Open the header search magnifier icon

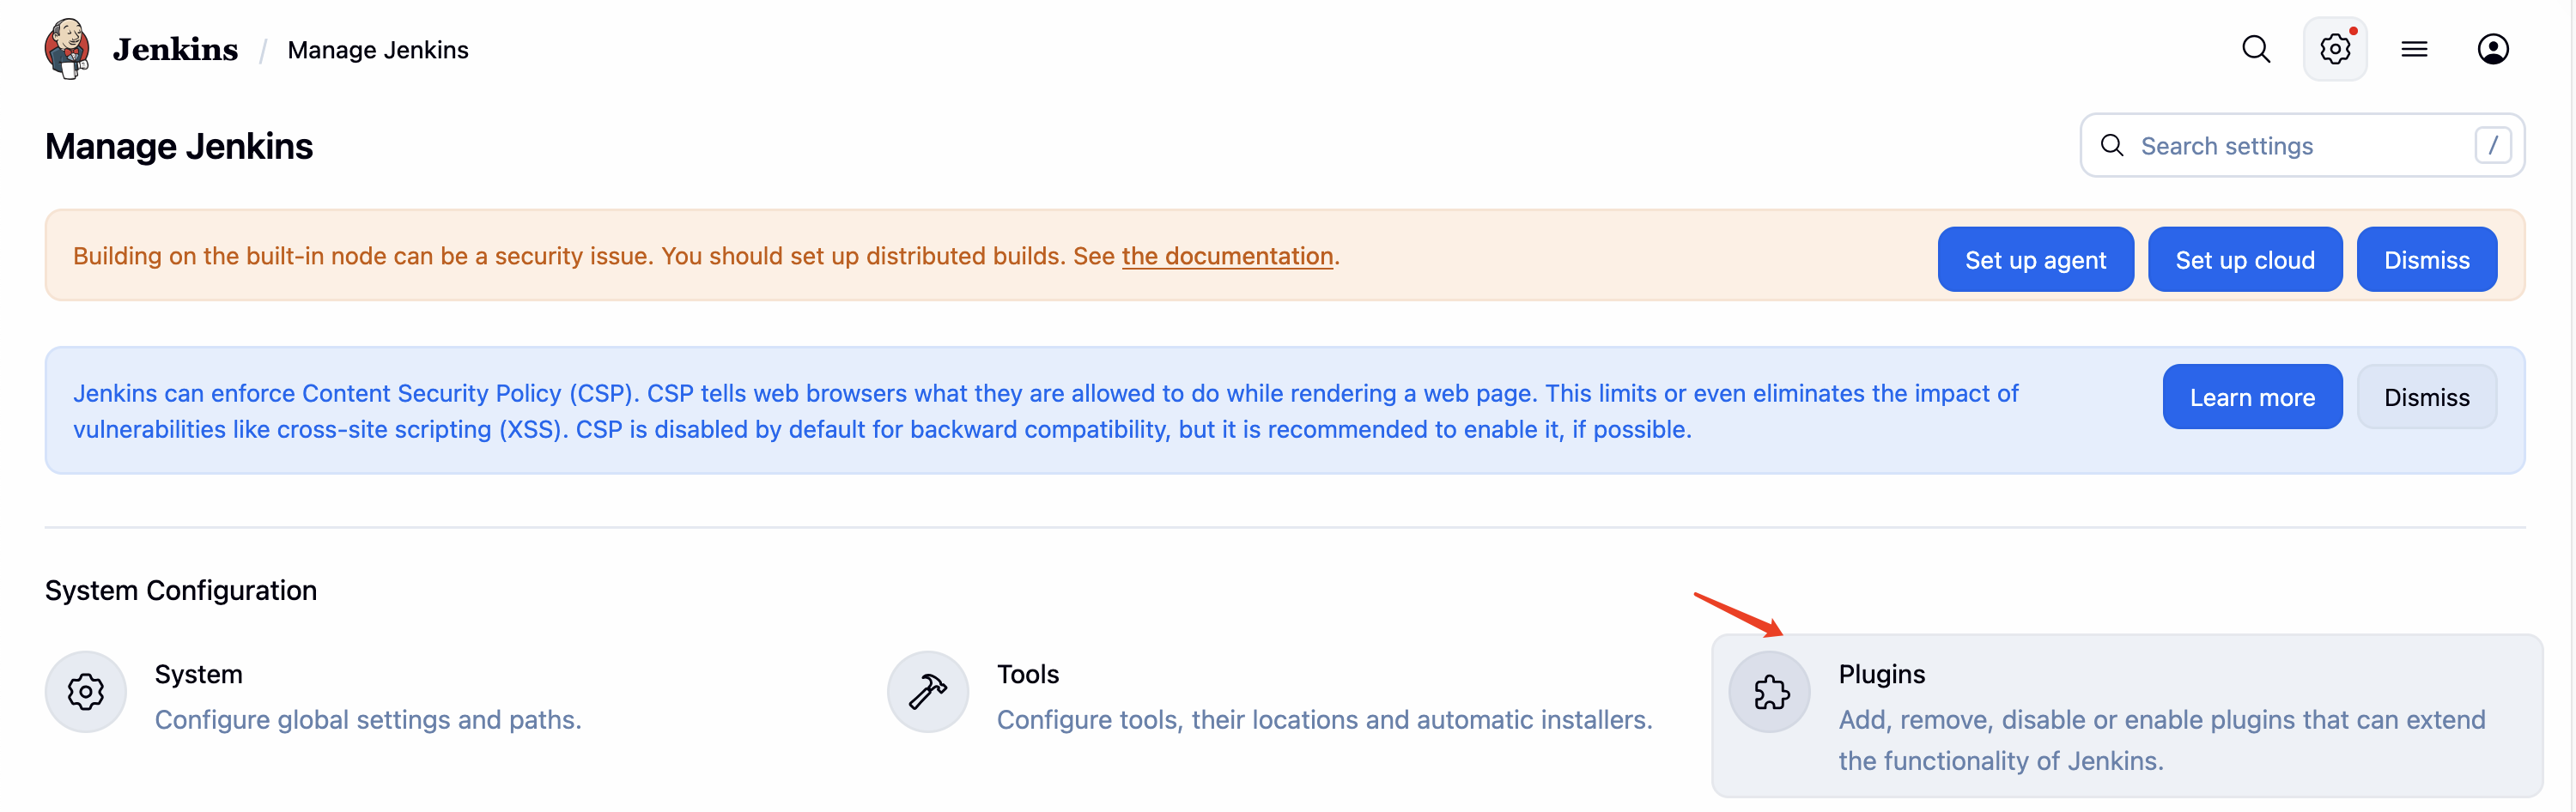(x=2255, y=49)
